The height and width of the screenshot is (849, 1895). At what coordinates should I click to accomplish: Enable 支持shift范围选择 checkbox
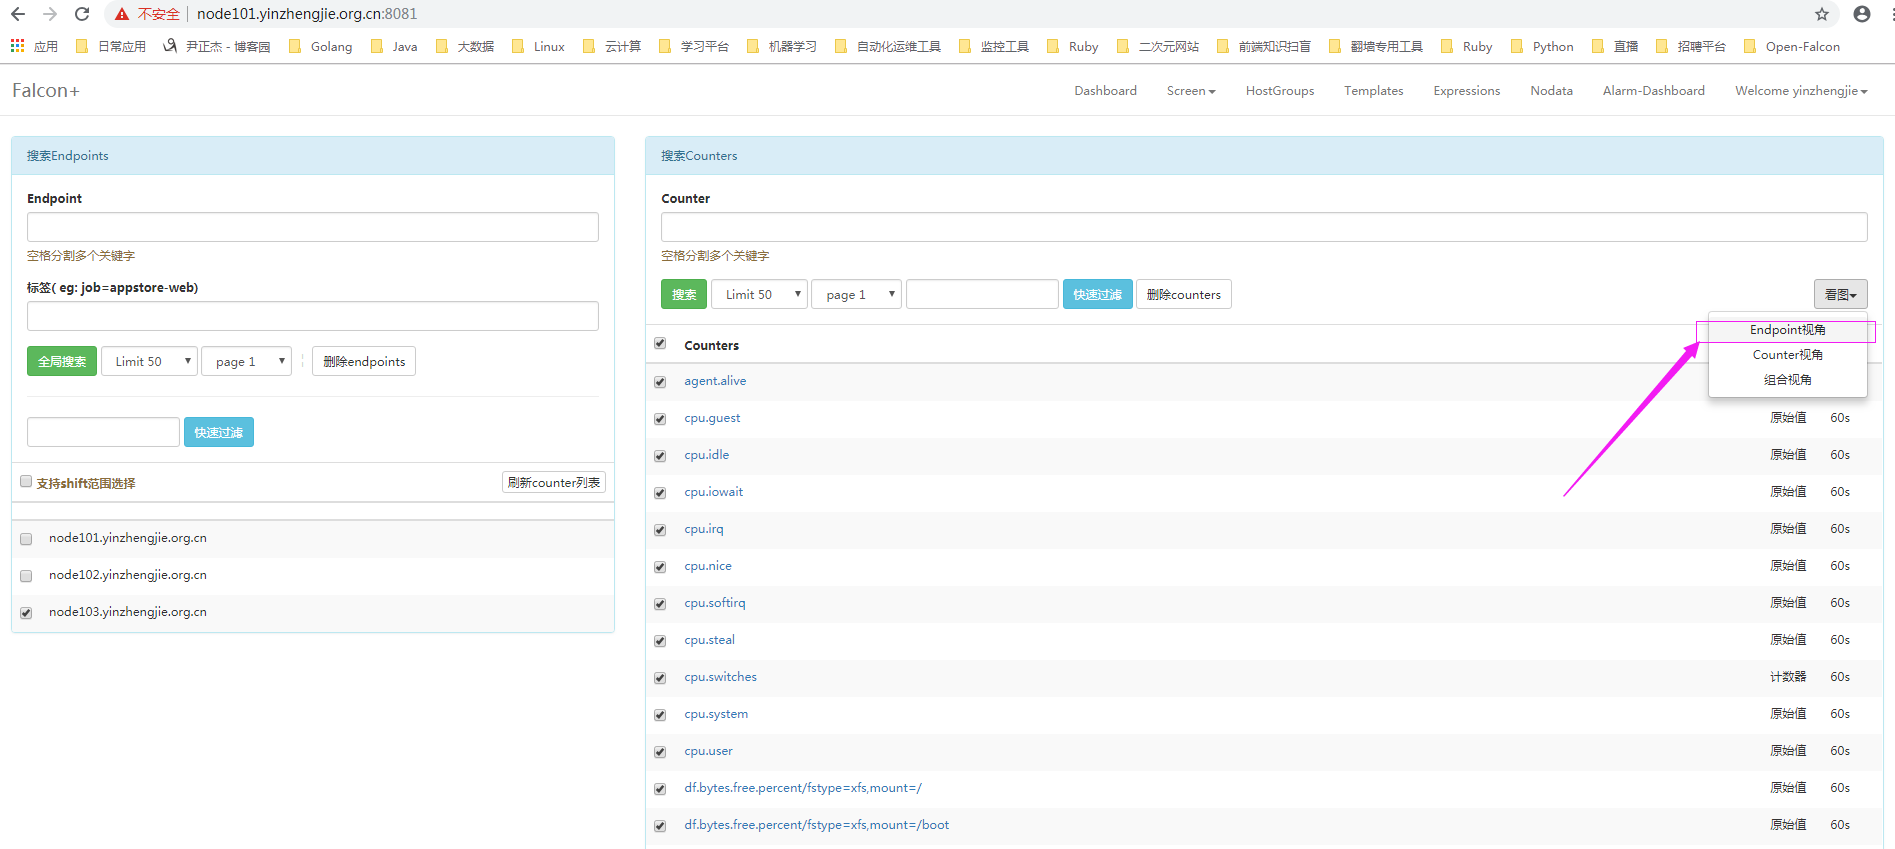point(26,481)
